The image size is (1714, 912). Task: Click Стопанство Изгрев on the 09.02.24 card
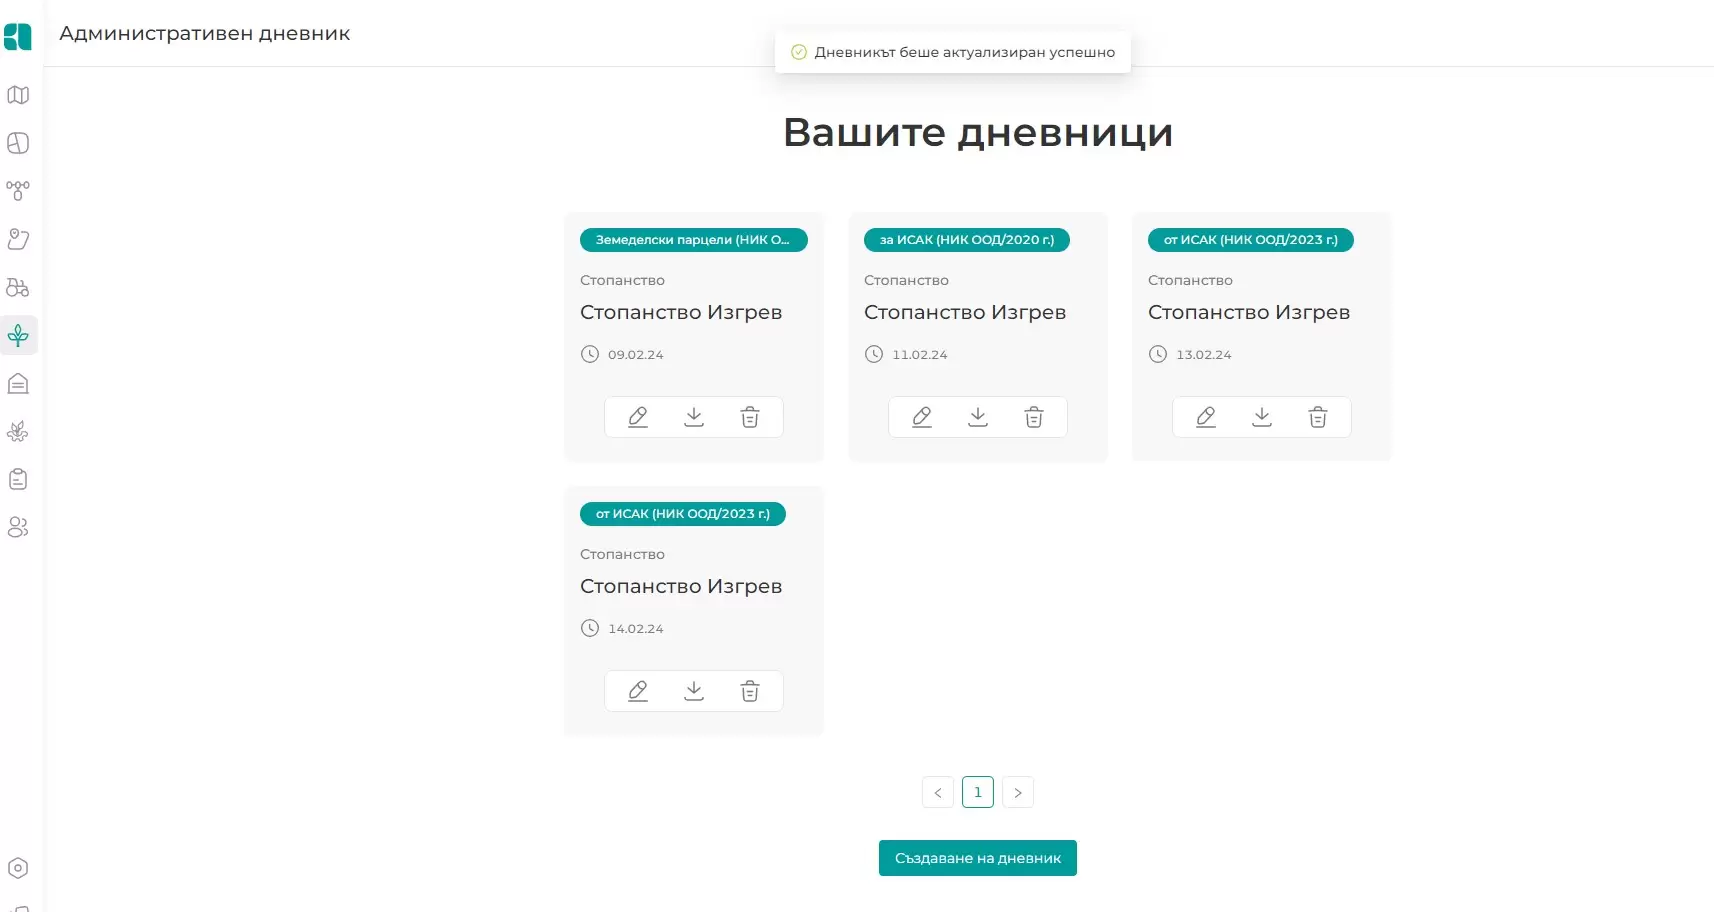pos(681,312)
